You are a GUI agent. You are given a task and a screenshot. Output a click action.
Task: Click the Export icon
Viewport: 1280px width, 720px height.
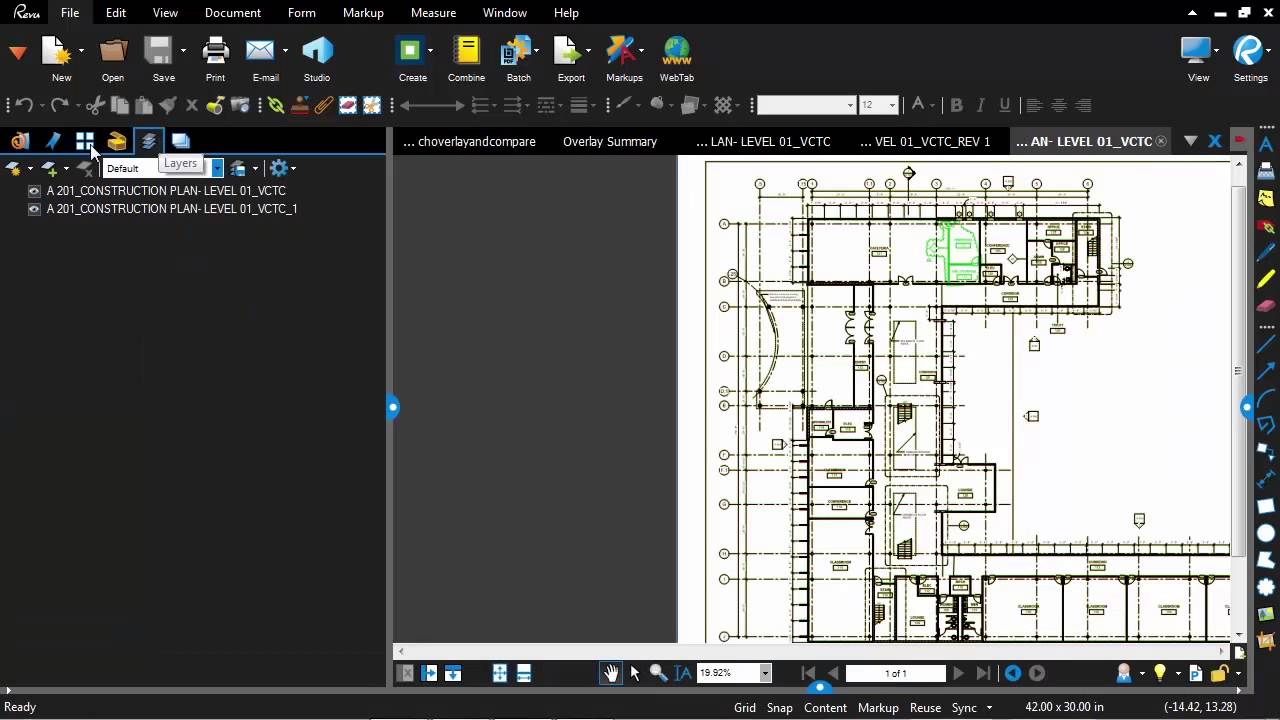pos(569,52)
